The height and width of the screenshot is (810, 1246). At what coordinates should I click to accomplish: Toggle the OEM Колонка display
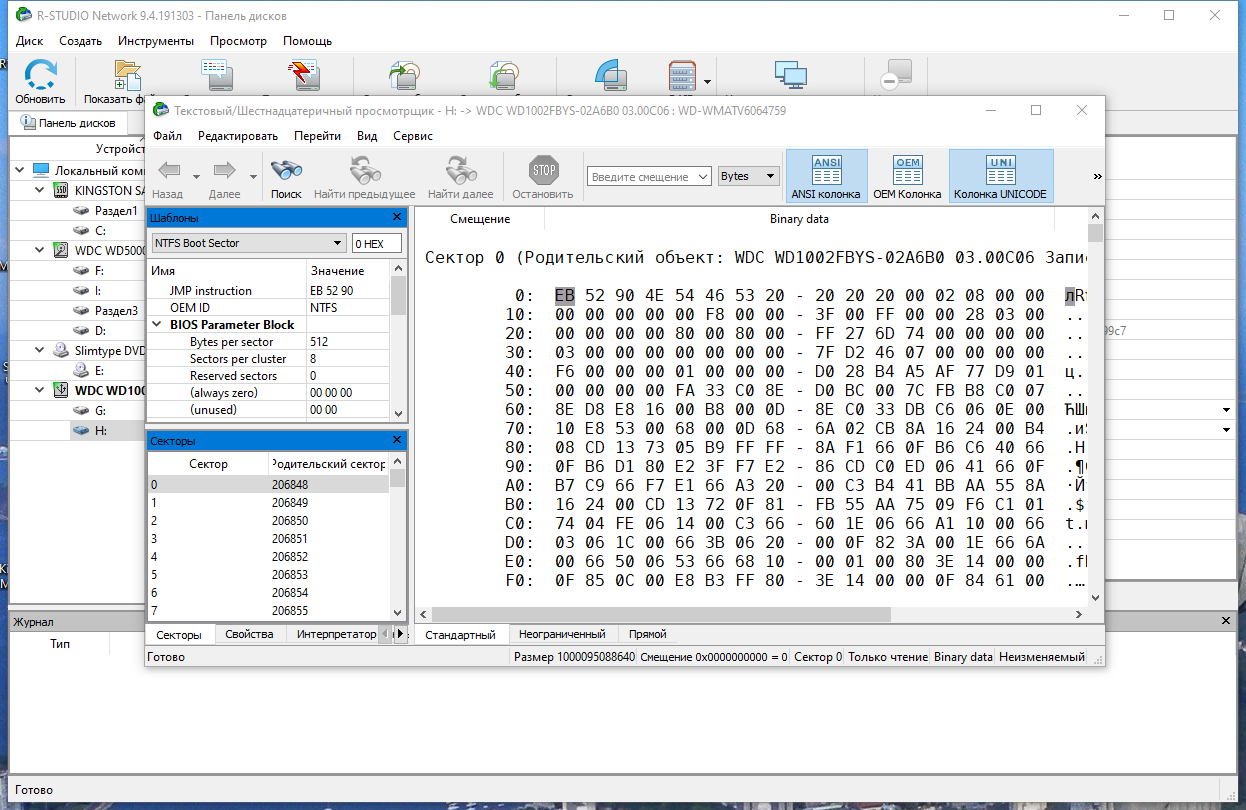click(907, 177)
